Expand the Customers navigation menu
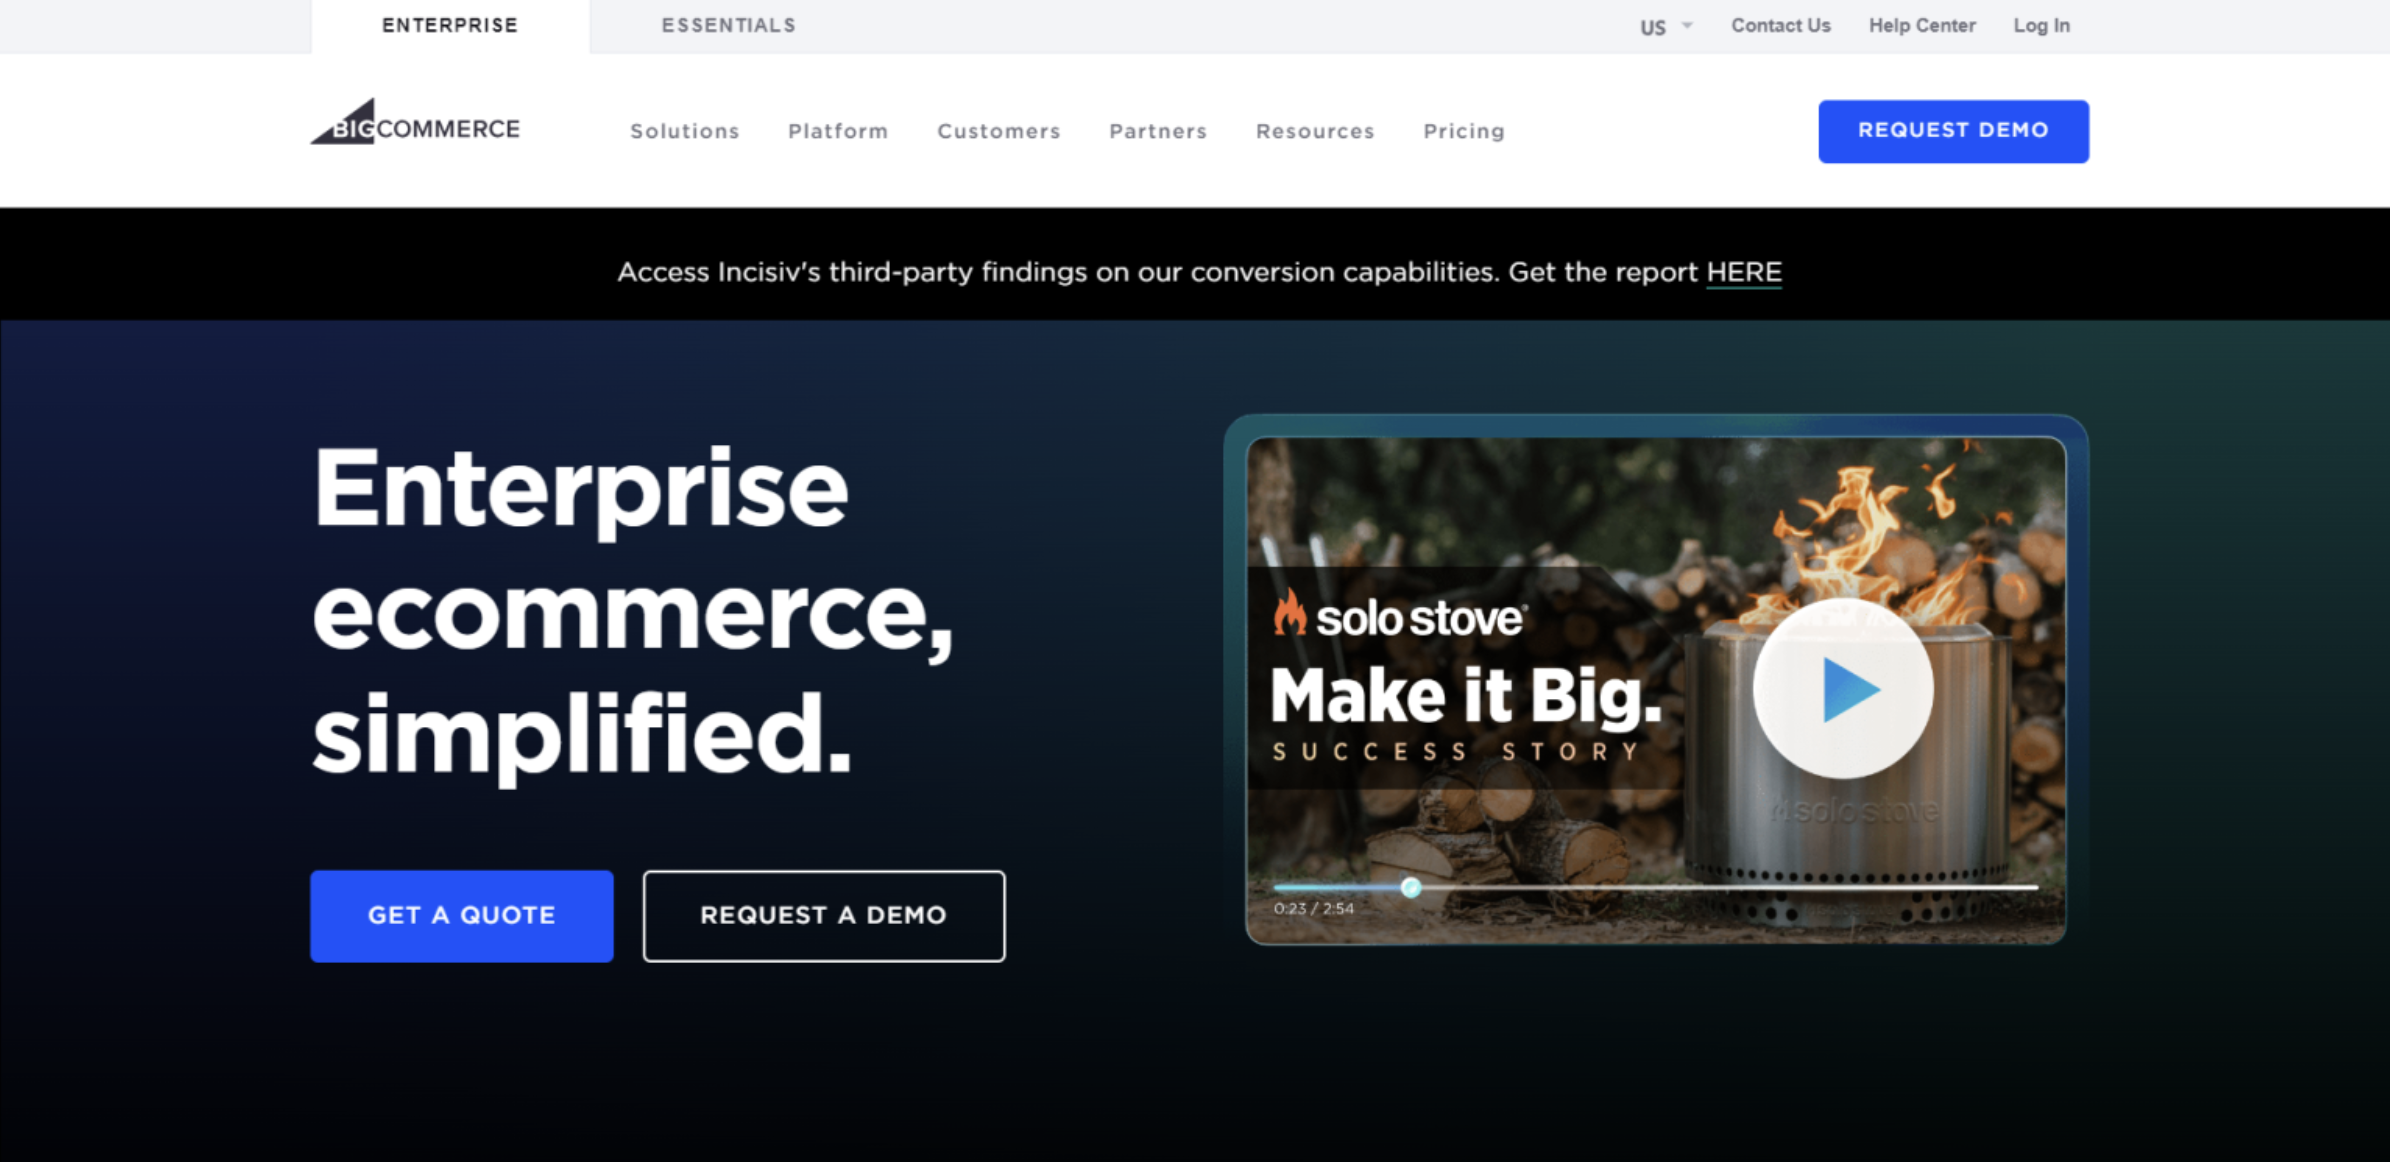The width and height of the screenshot is (2390, 1162). tap(999, 131)
